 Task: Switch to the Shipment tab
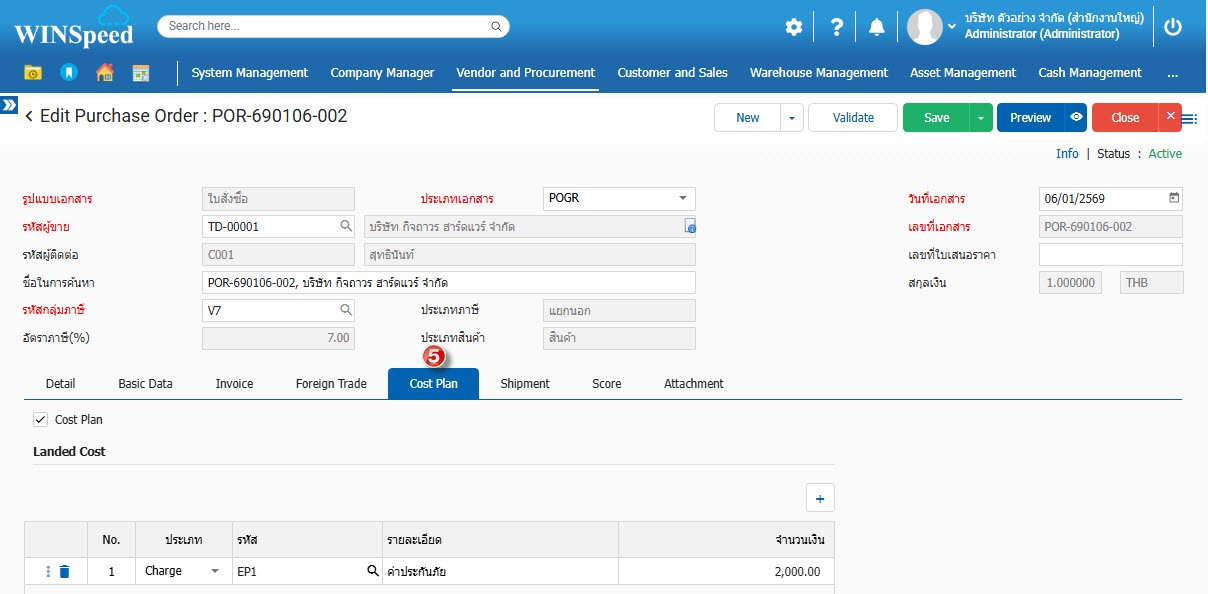[x=525, y=384]
